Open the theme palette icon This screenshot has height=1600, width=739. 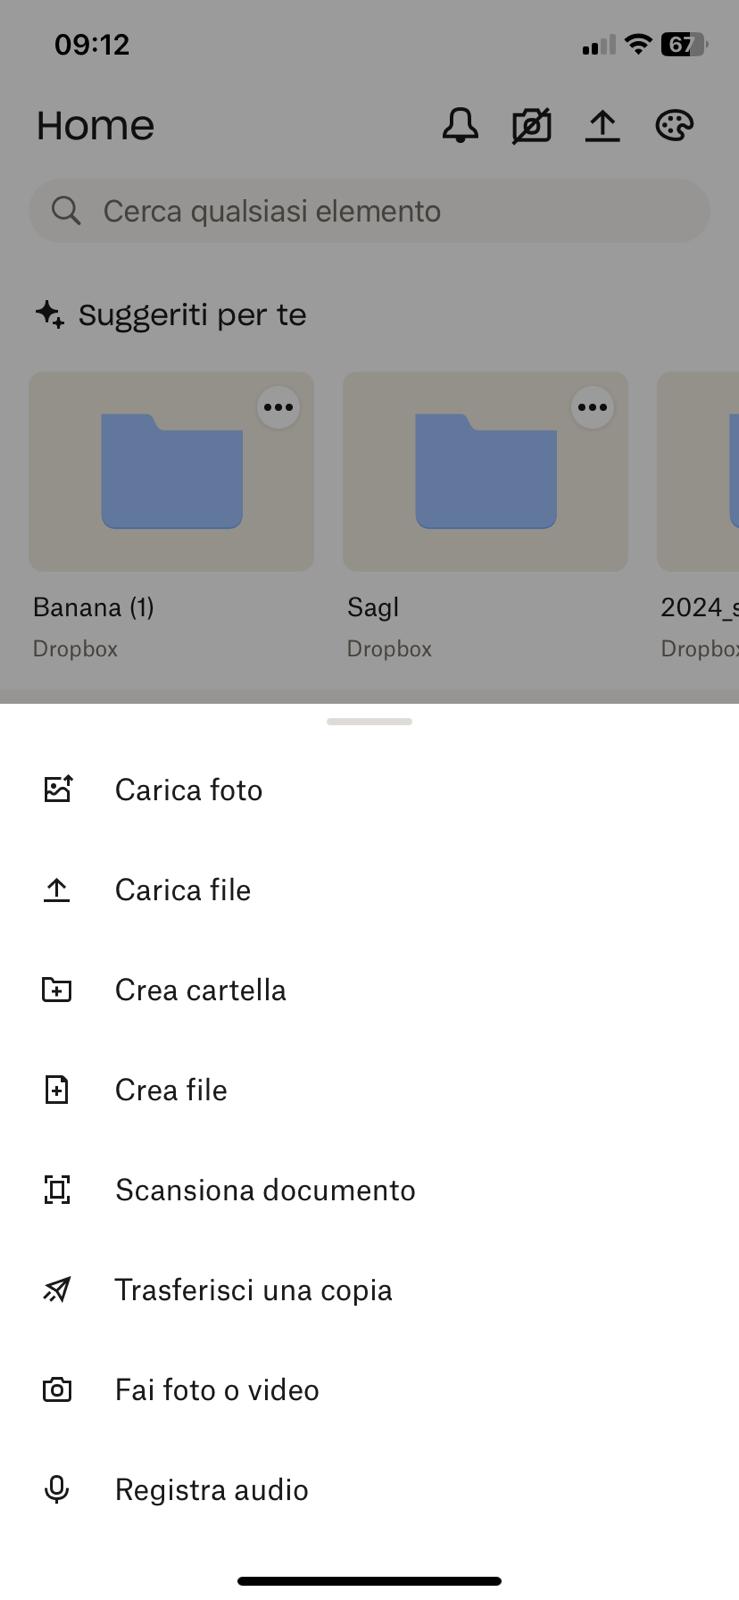pos(675,125)
